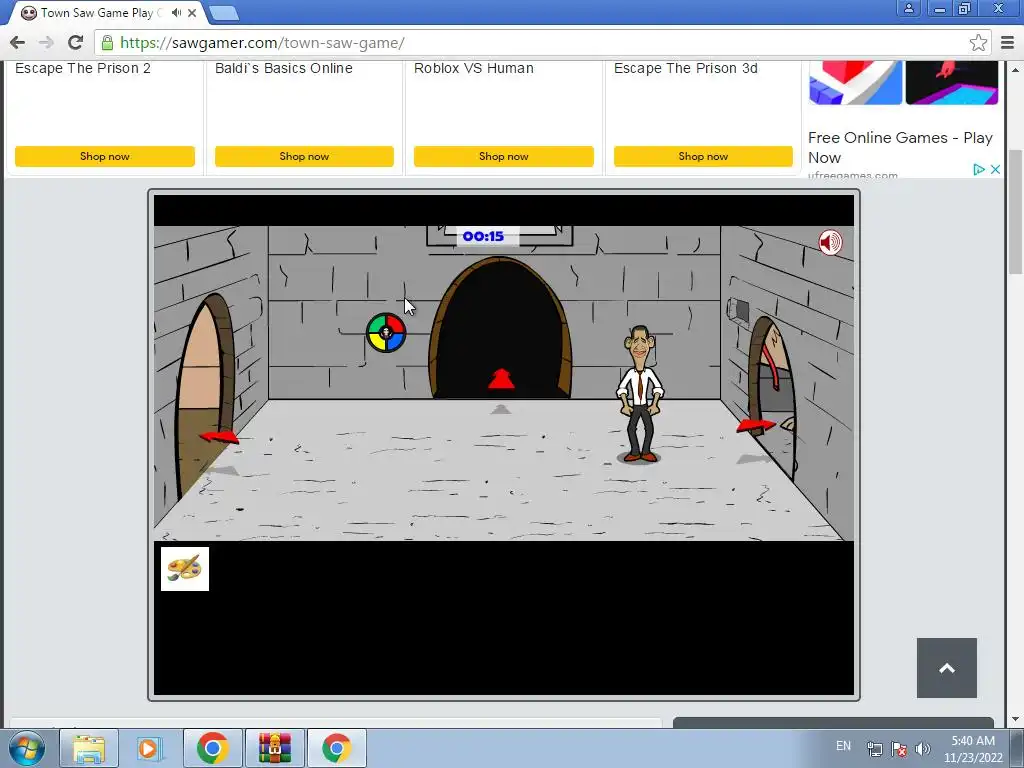Open WinRAR taskbar icon
Image resolution: width=1024 pixels, height=768 pixels.
274,748
